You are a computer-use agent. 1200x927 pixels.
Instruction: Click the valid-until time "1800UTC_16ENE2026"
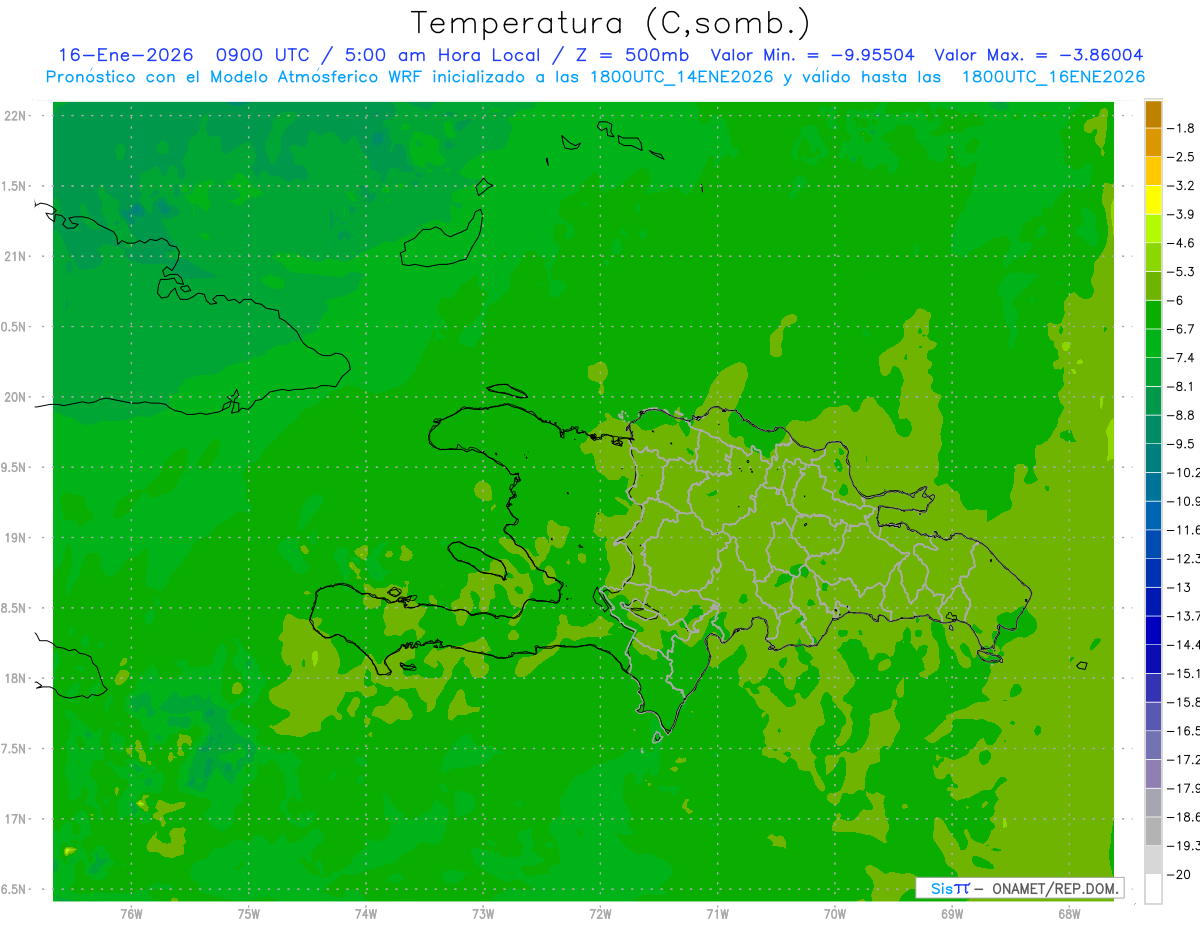(1053, 77)
